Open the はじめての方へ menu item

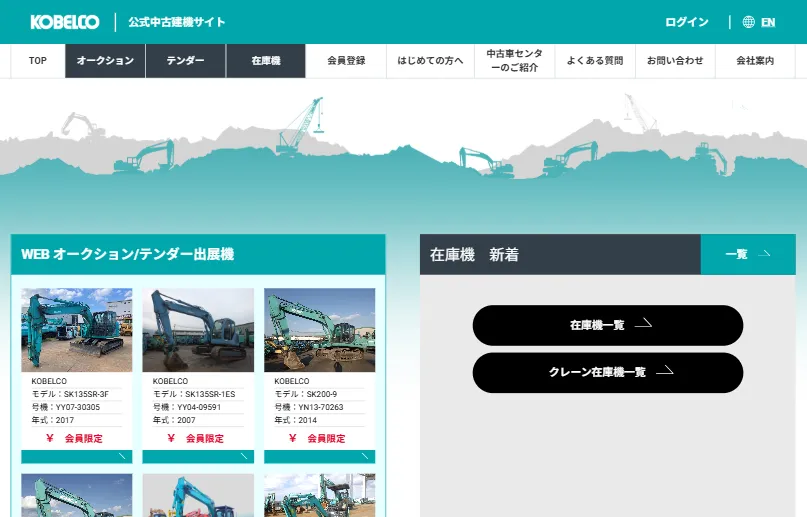coord(430,61)
